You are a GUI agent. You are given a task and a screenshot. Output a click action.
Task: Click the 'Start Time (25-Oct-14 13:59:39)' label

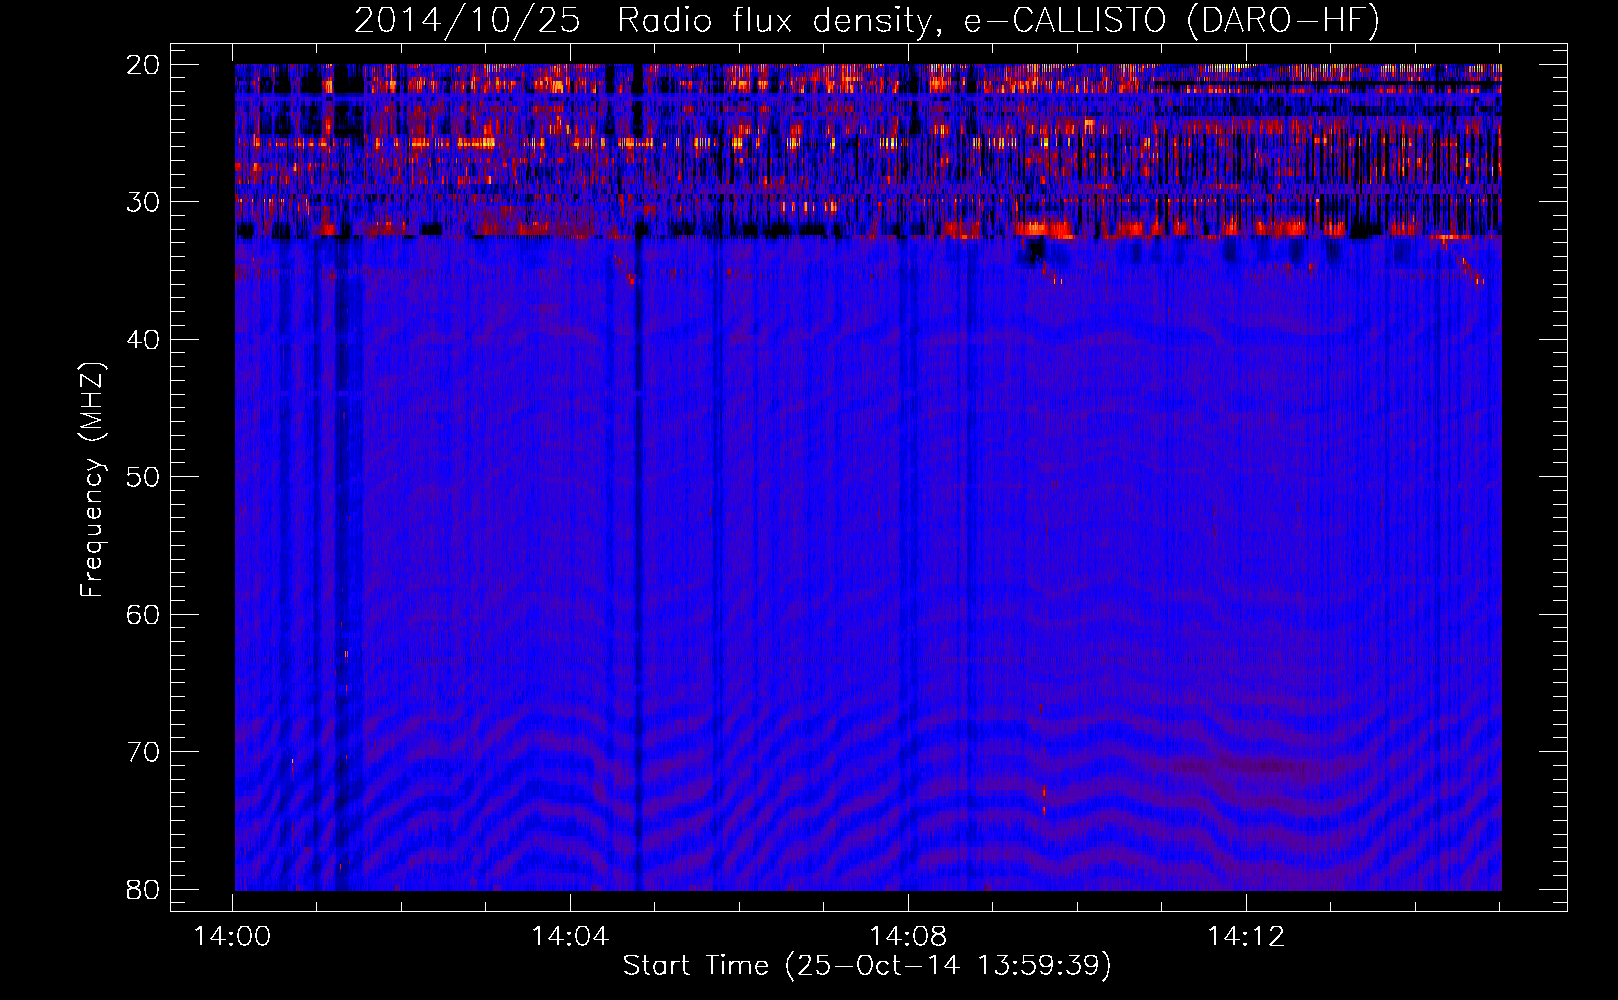click(867, 965)
